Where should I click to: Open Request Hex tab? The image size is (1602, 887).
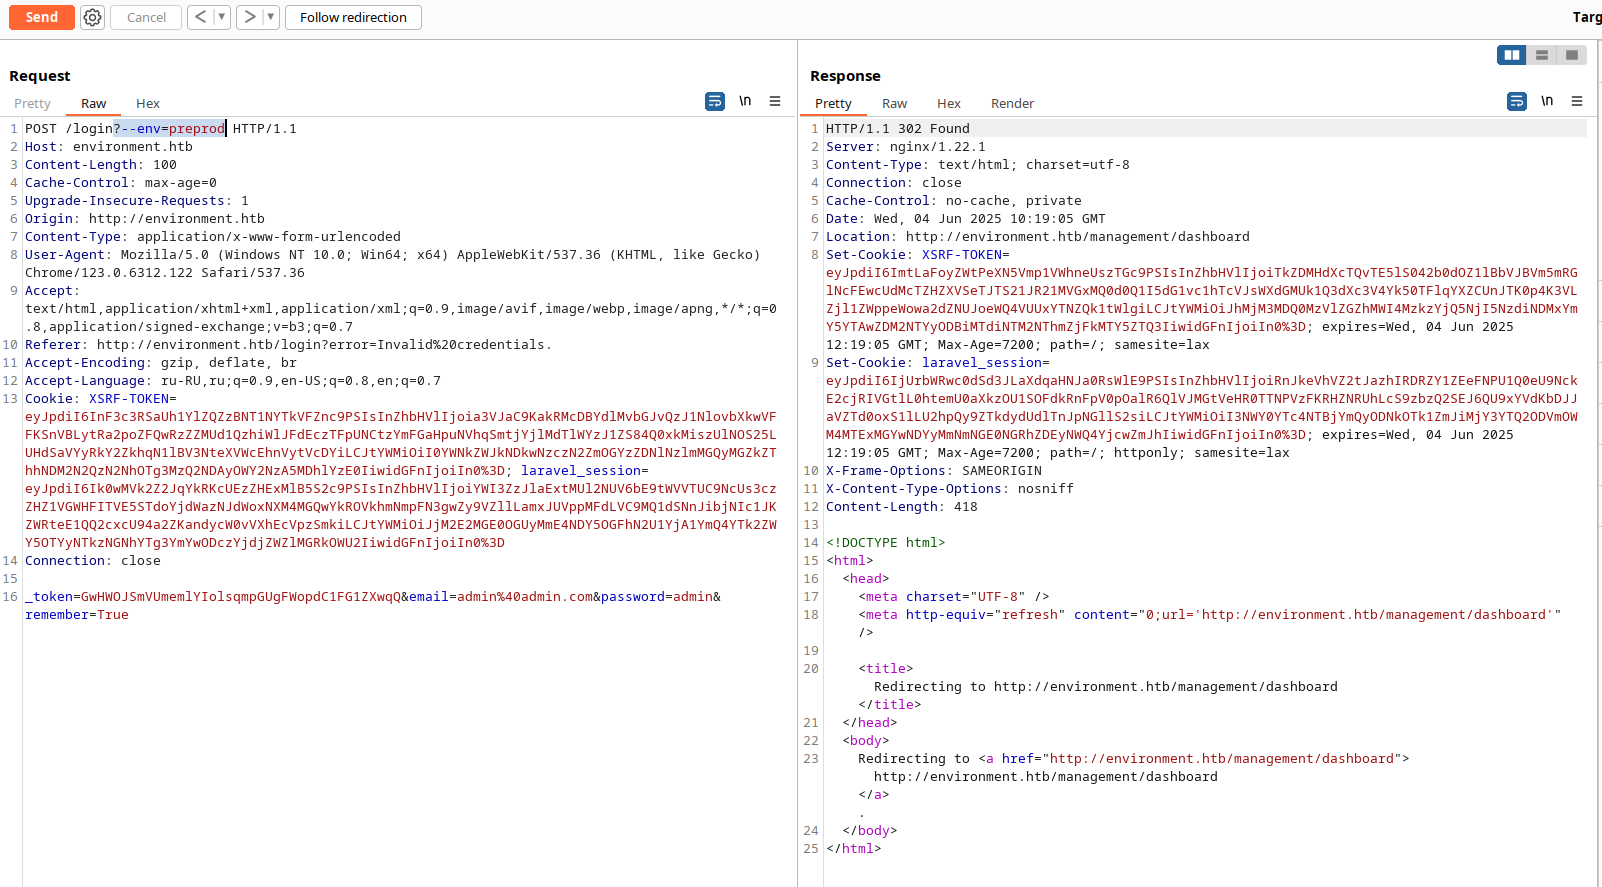(x=148, y=103)
